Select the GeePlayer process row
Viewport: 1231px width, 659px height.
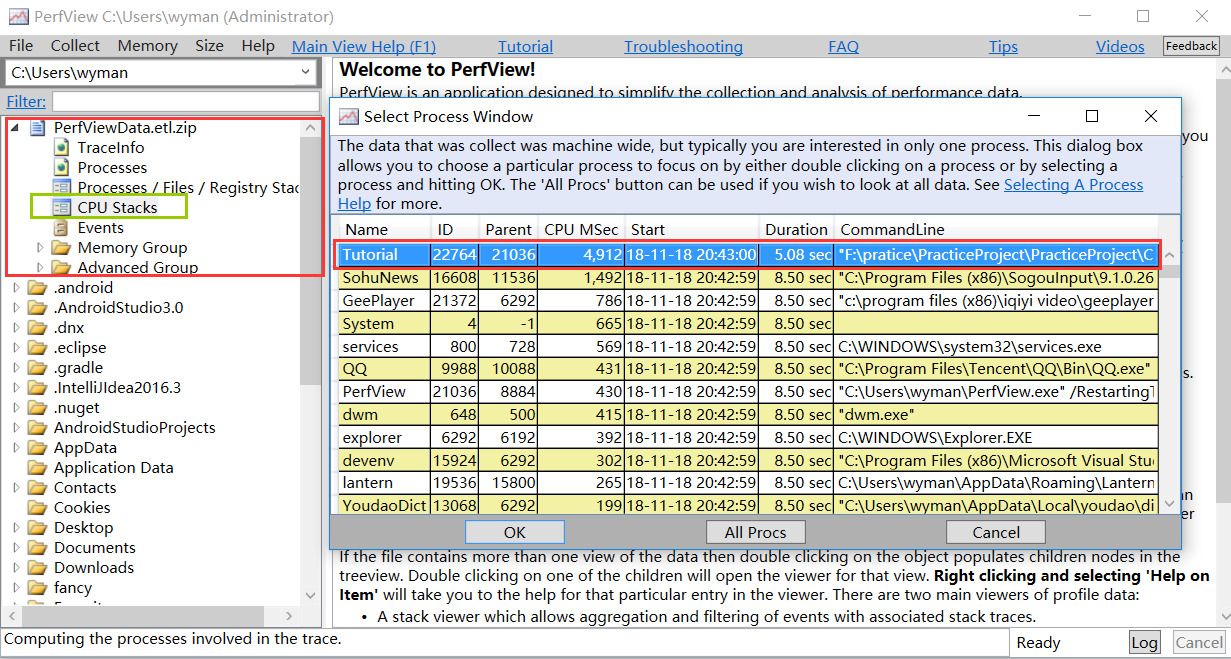(x=748, y=301)
